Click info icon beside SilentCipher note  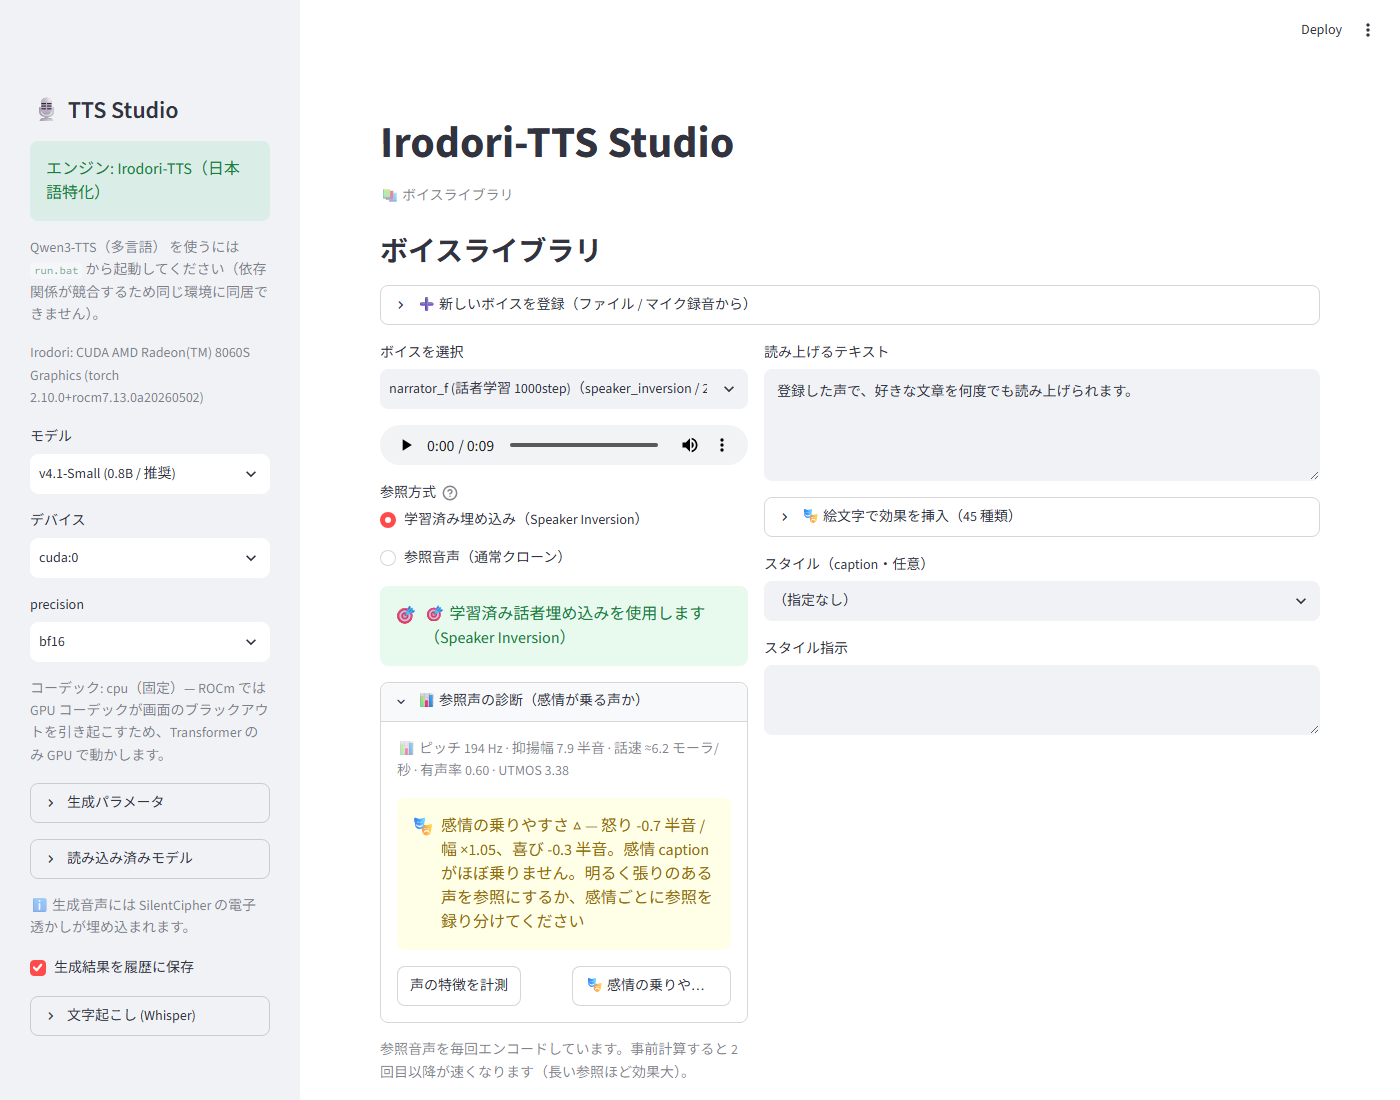tap(39, 905)
